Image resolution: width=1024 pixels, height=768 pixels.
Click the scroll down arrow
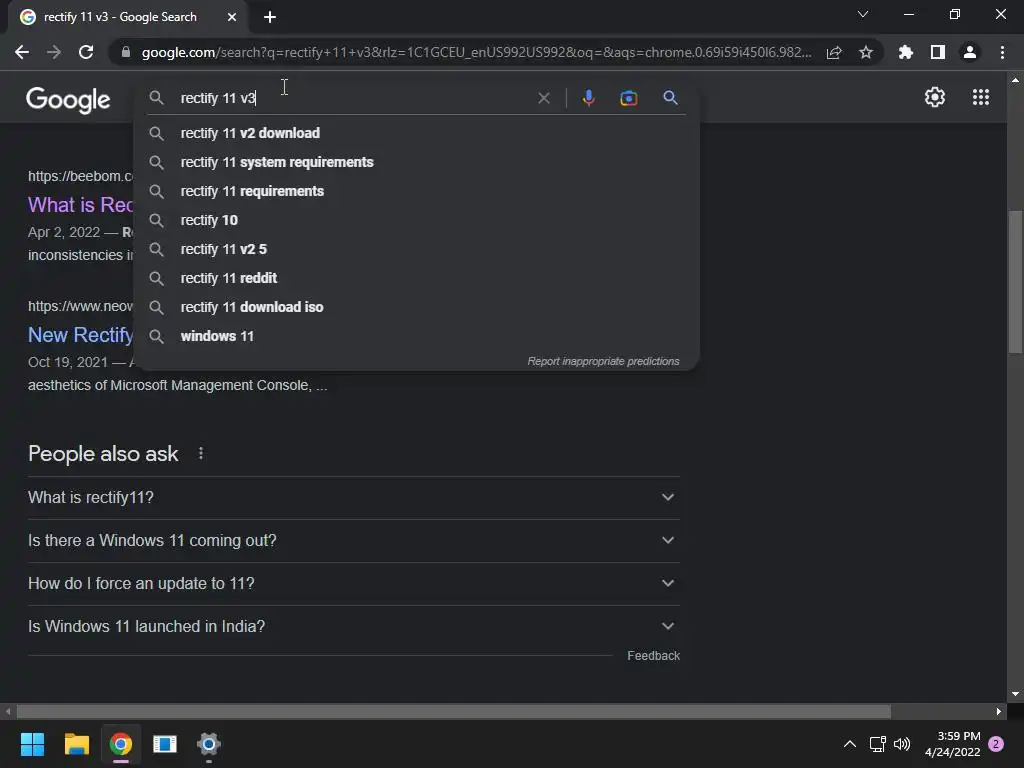pos(1015,694)
